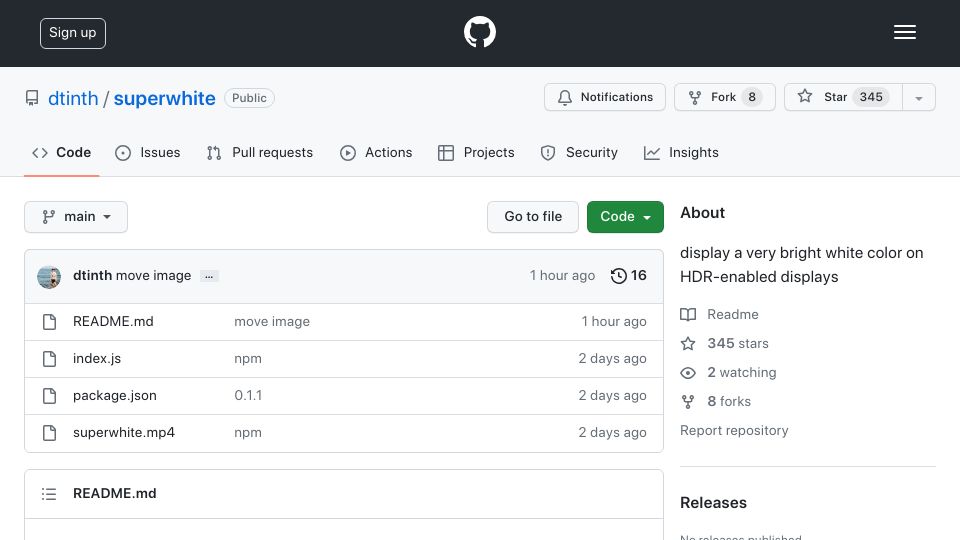Open the Readme link in About

(733, 315)
